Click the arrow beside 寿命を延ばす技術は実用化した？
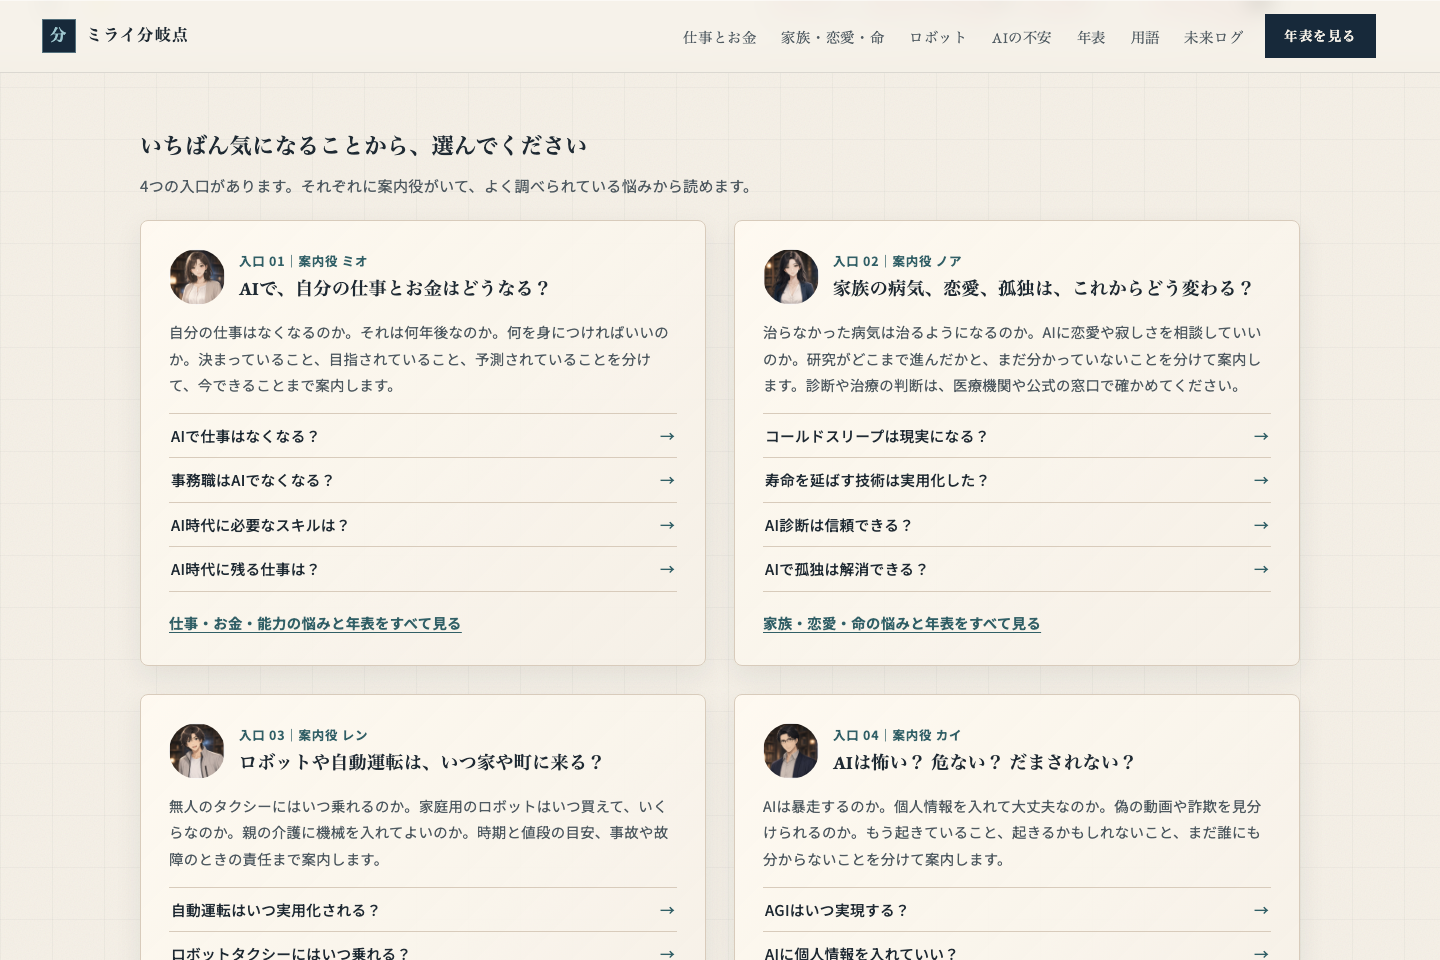Image resolution: width=1440 pixels, height=960 pixels. (x=1261, y=480)
